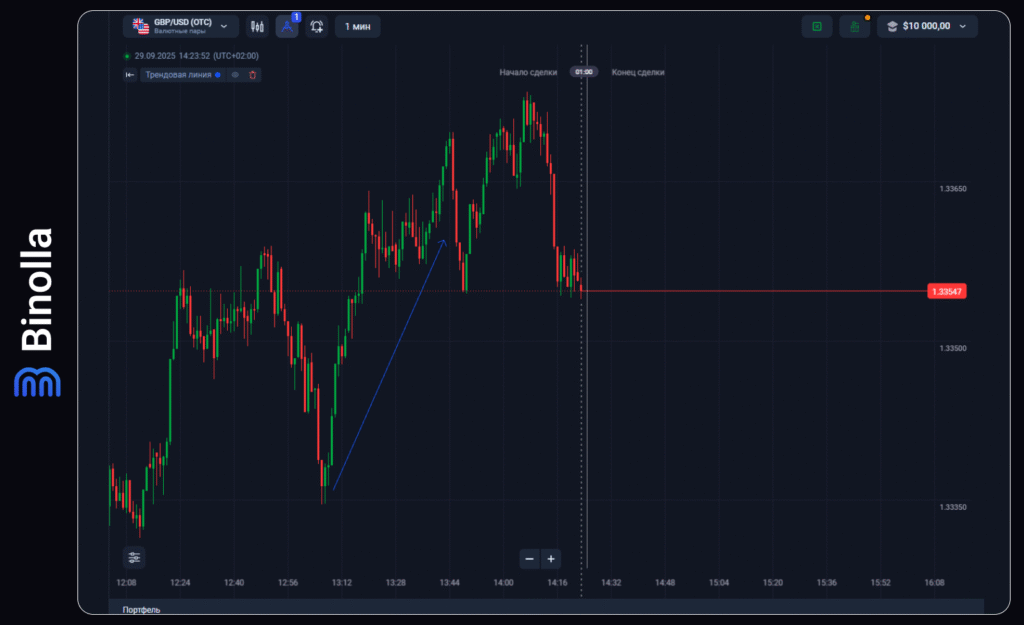Zoom in the chart with plus button
Viewport: 1024px width, 625px height.
coord(551,558)
